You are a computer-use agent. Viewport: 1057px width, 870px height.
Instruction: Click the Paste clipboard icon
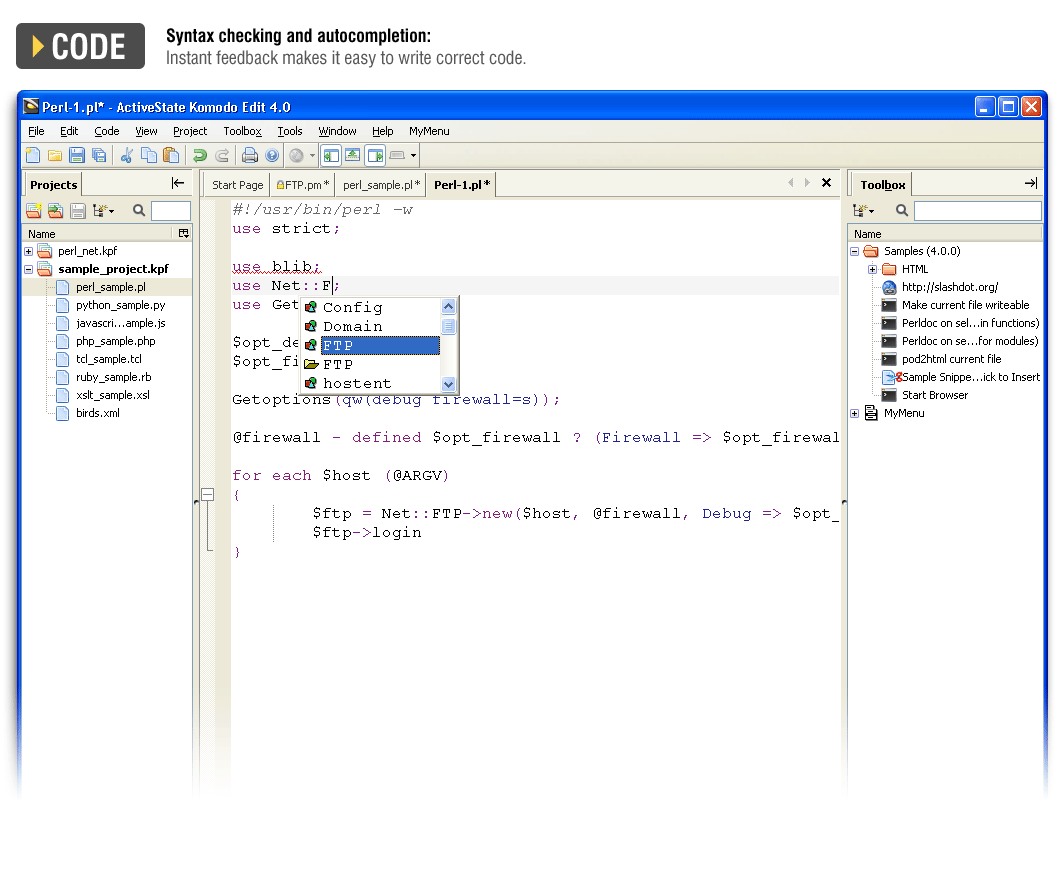tap(171, 155)
